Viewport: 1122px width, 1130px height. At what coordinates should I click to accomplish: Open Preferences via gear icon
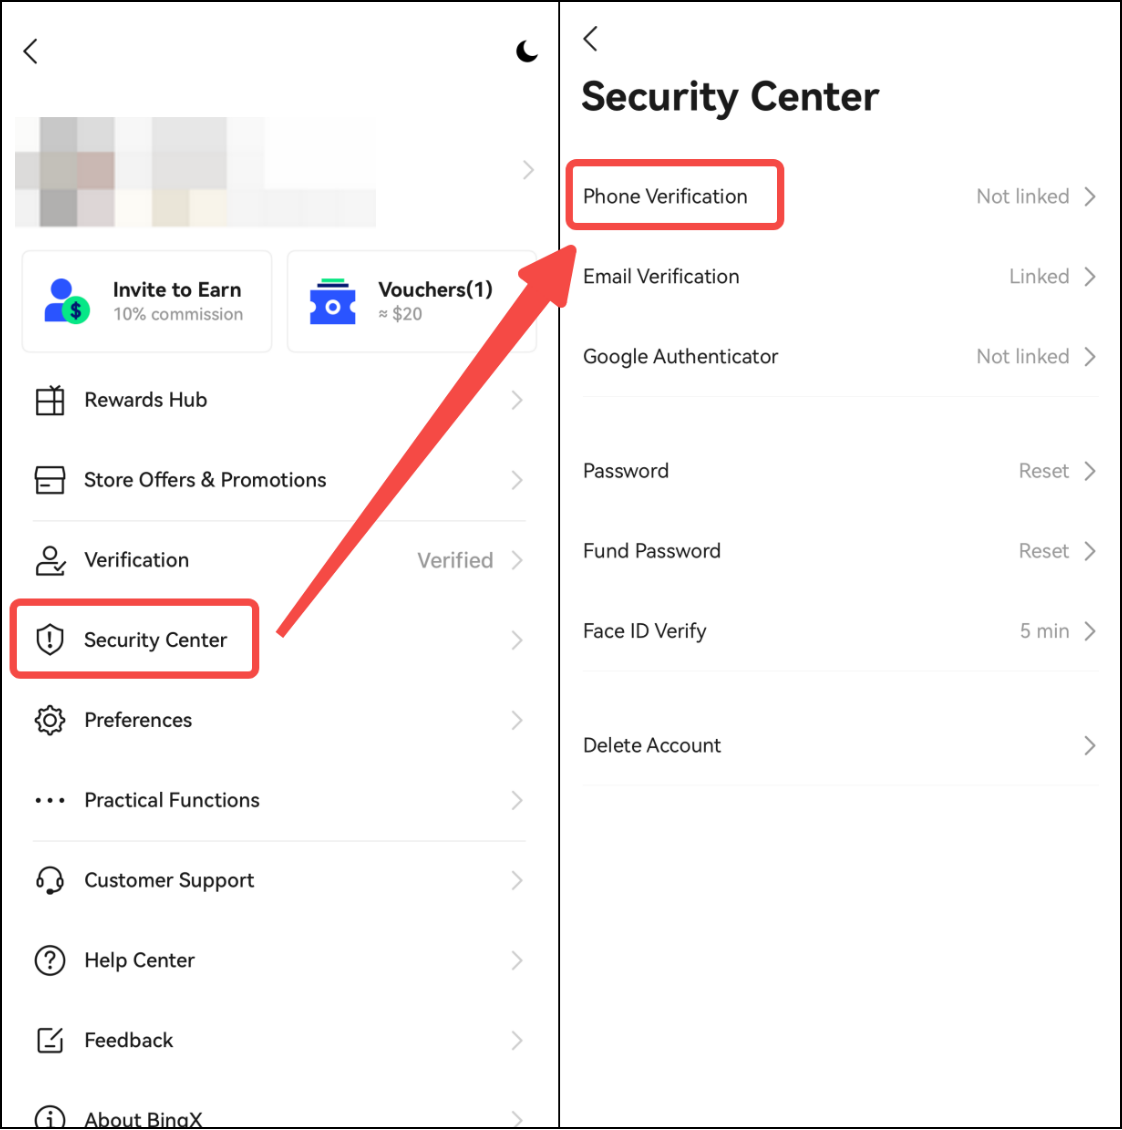(x=50, y=720)
